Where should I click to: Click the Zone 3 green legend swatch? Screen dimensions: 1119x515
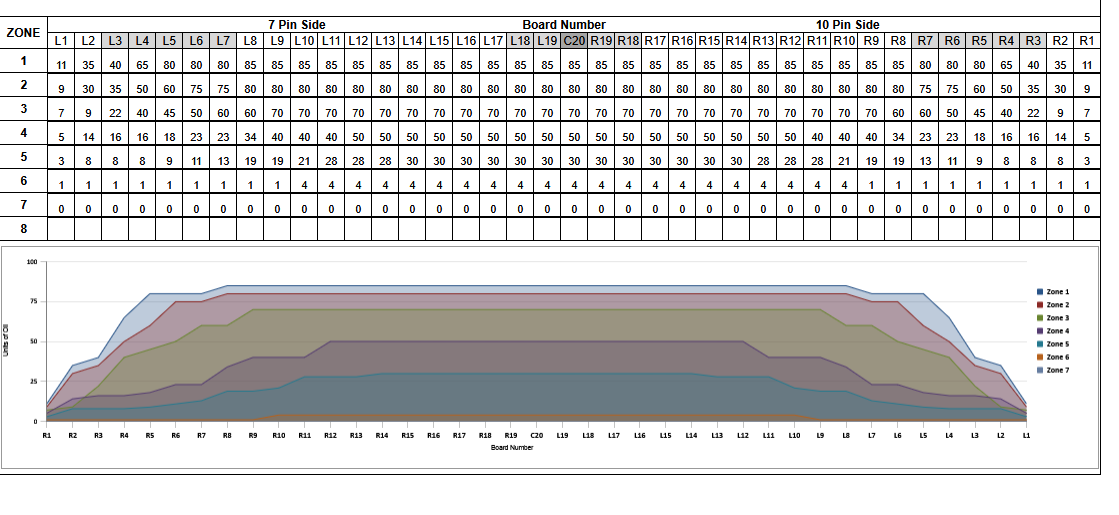[1040, 318]
